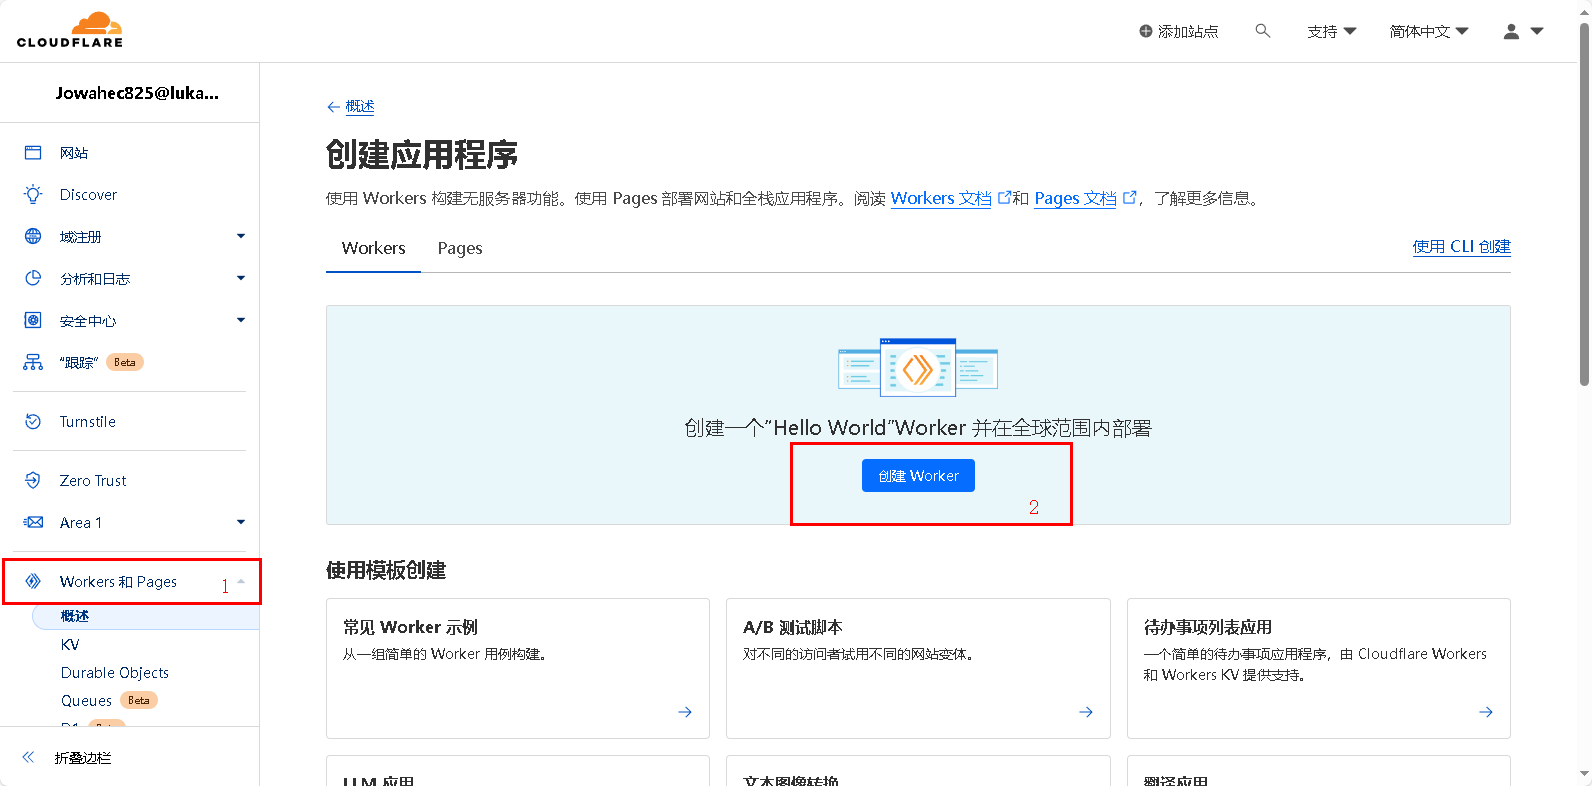Click the 使用 CLI 创建 link
Image resolution: width=1592 pixels, height=786 pixels.
pyautogui.click(x=1461, y=247)
